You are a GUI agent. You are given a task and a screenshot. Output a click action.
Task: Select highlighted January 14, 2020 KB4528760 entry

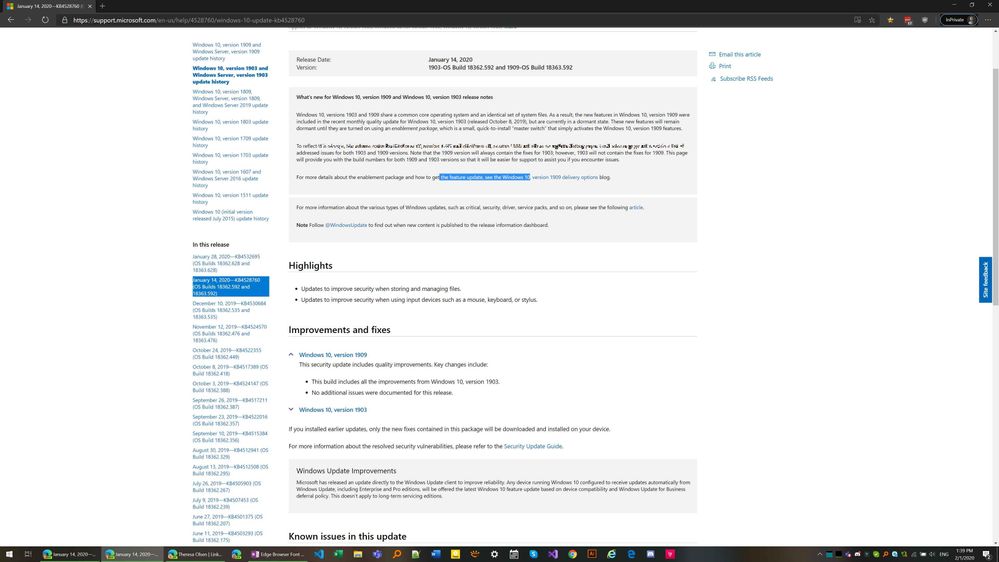click(x=231, y=287)
